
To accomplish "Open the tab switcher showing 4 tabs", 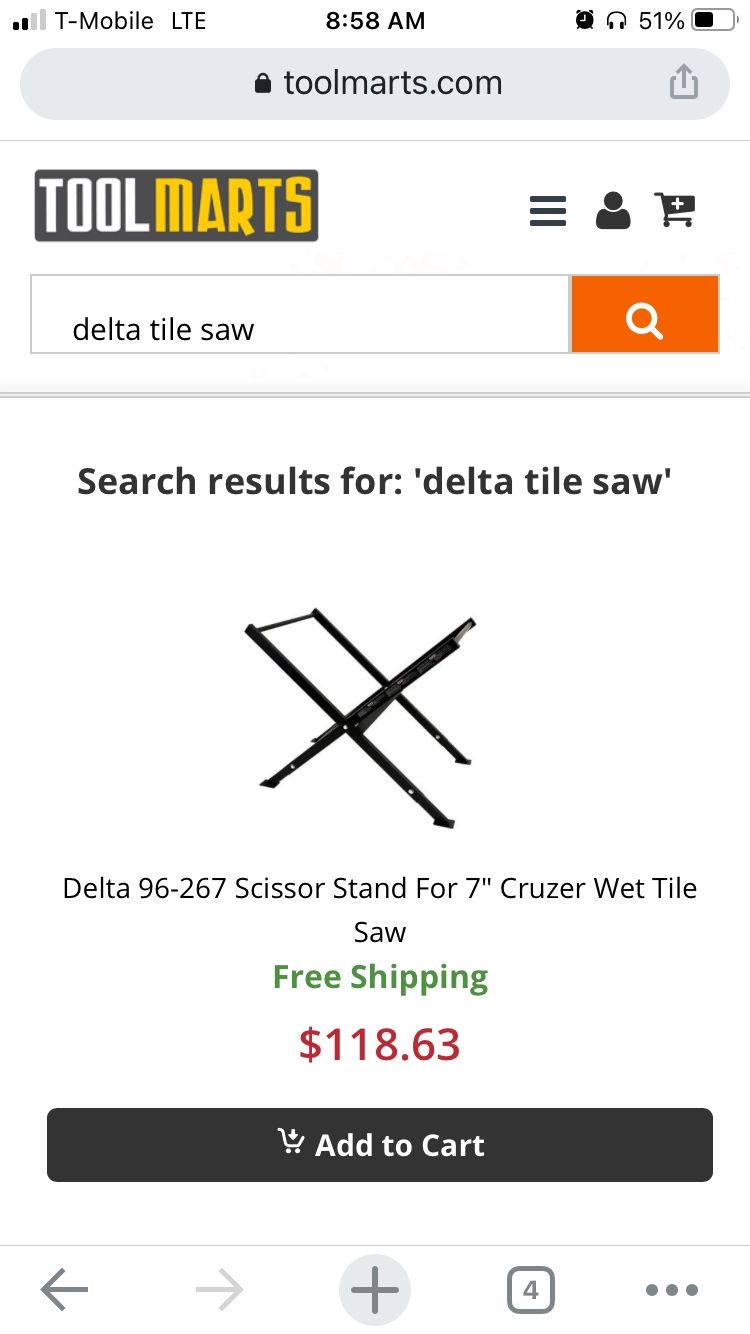I will pyautogui.click(x=530, y=1290).
